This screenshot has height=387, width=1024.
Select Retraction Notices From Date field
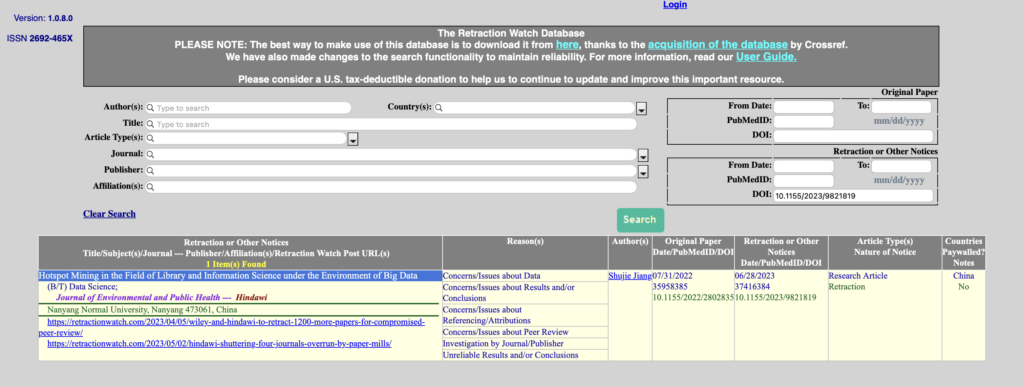[x=804, y=166]
